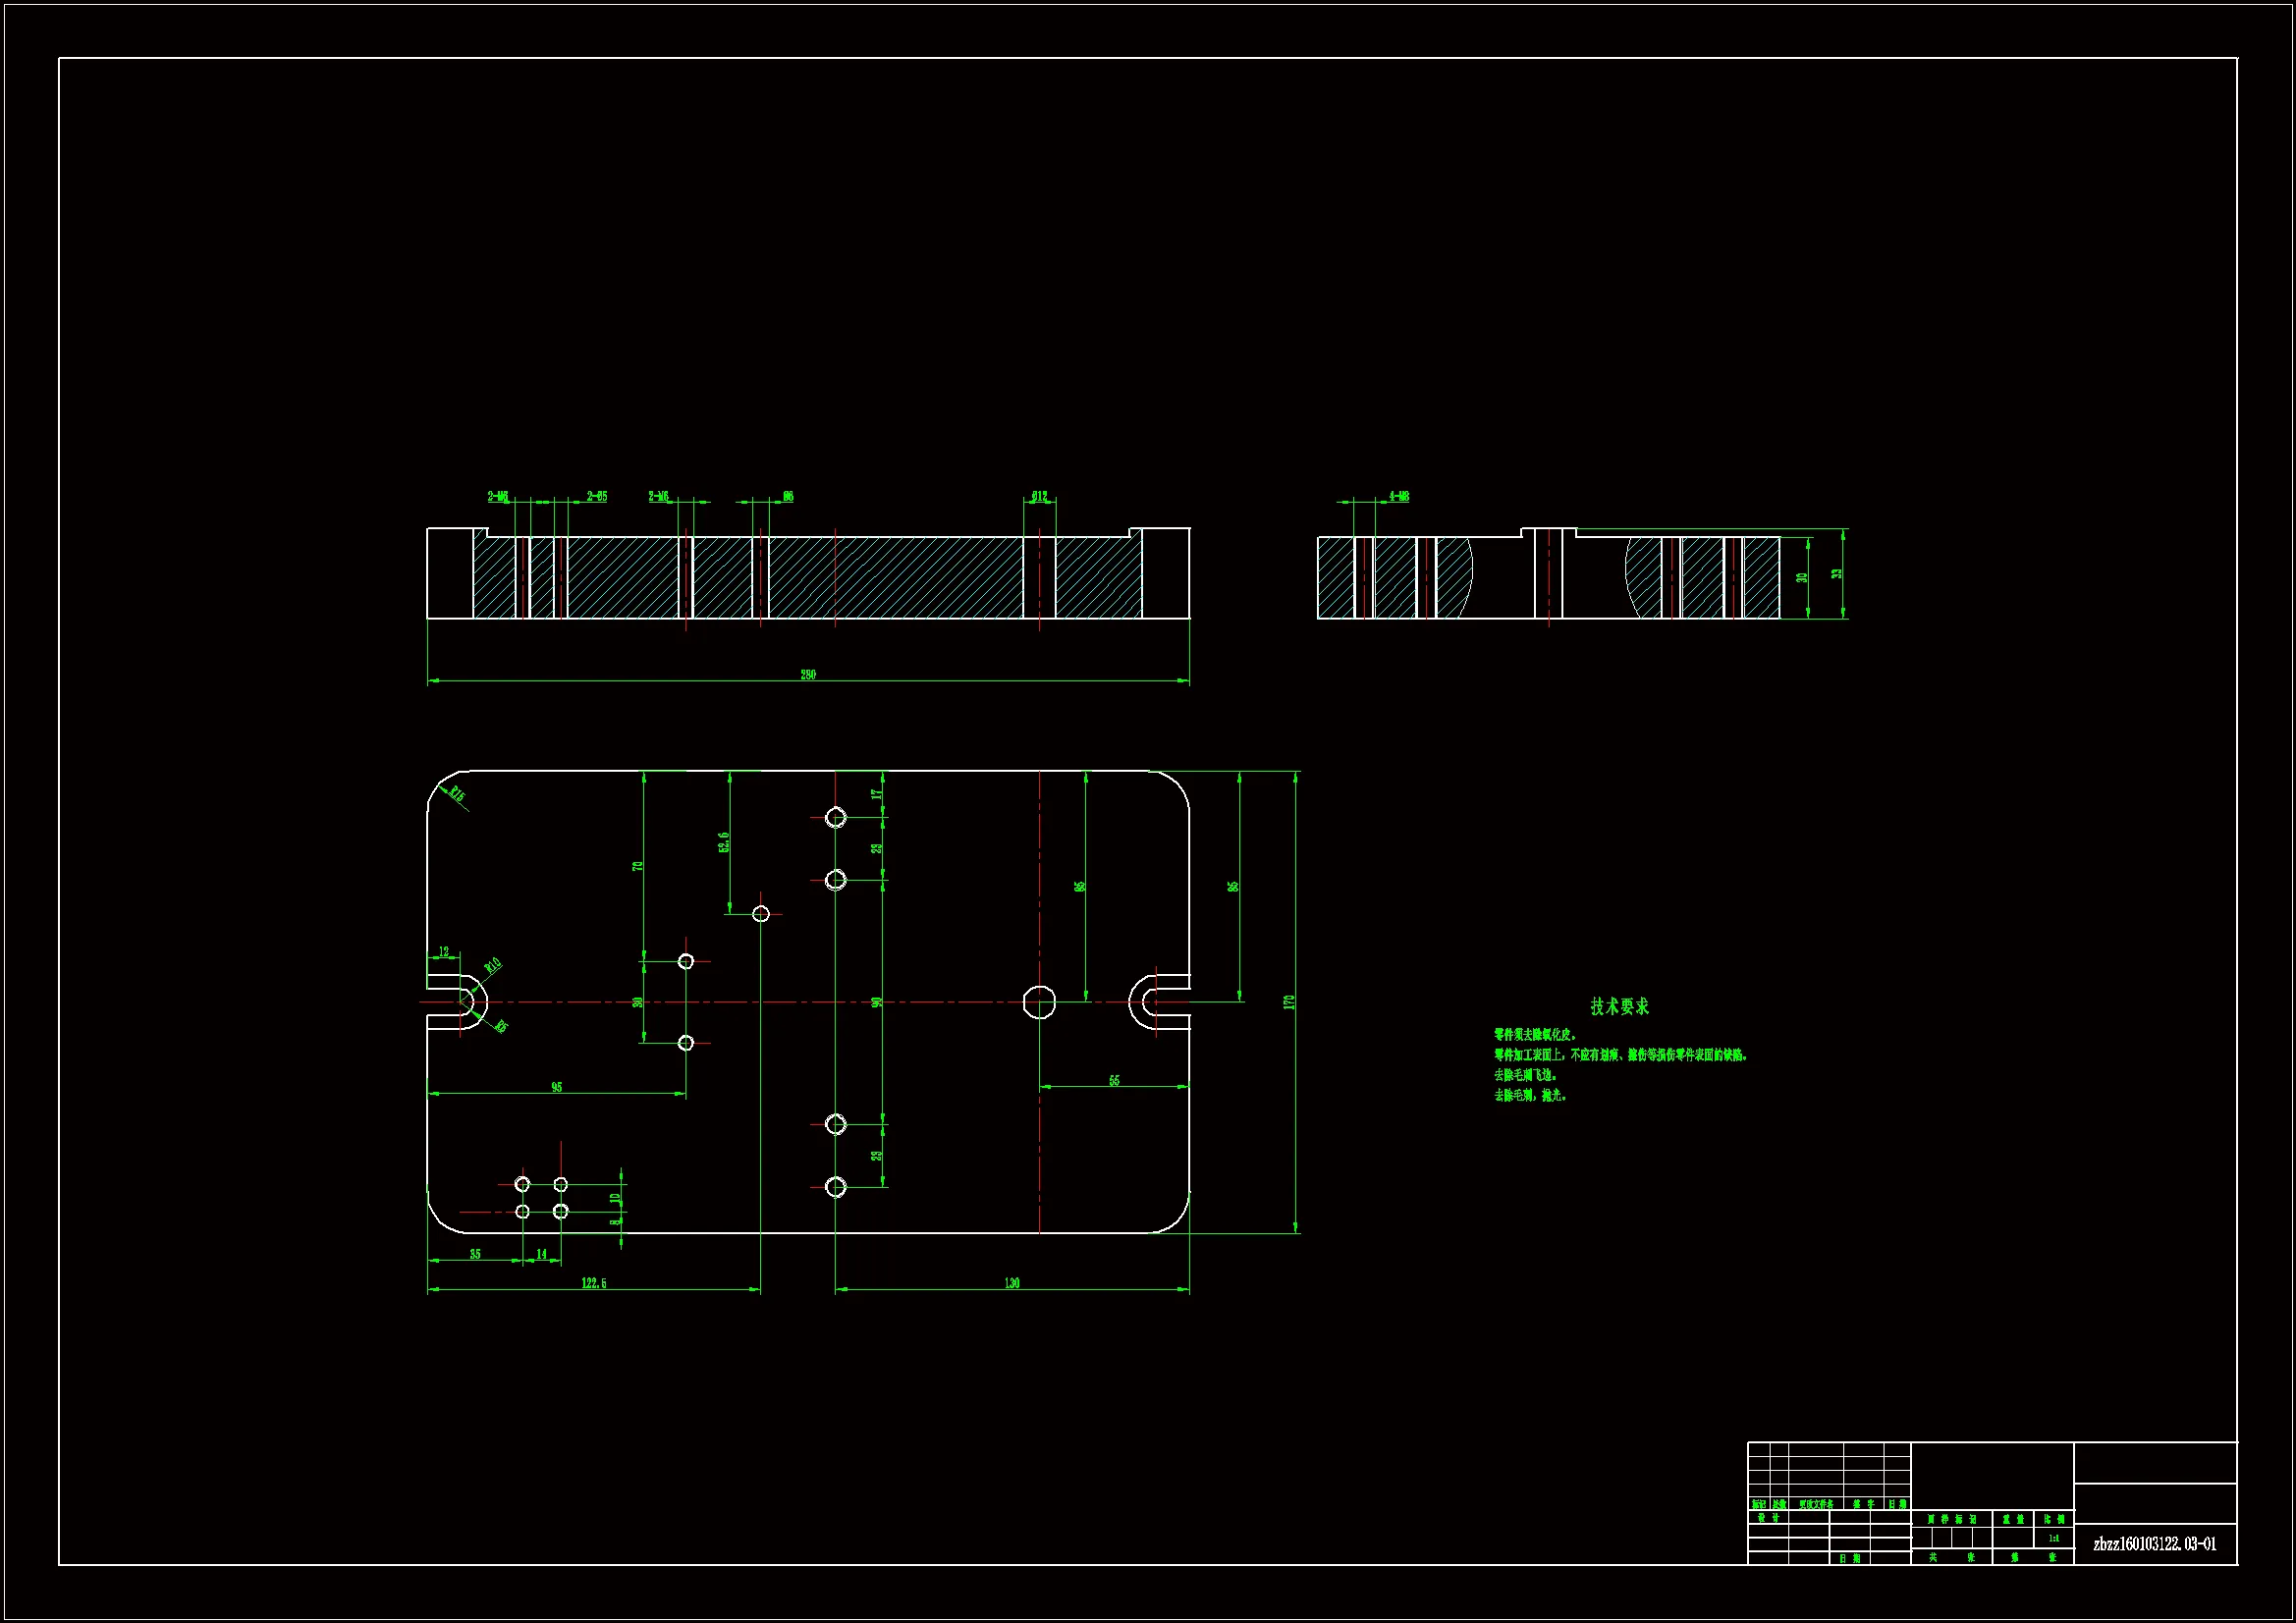Click the 130 horizontal dimension text
Image resolution: width=2296 pixels, height=1623 pixels.
coord(1012,1283)
